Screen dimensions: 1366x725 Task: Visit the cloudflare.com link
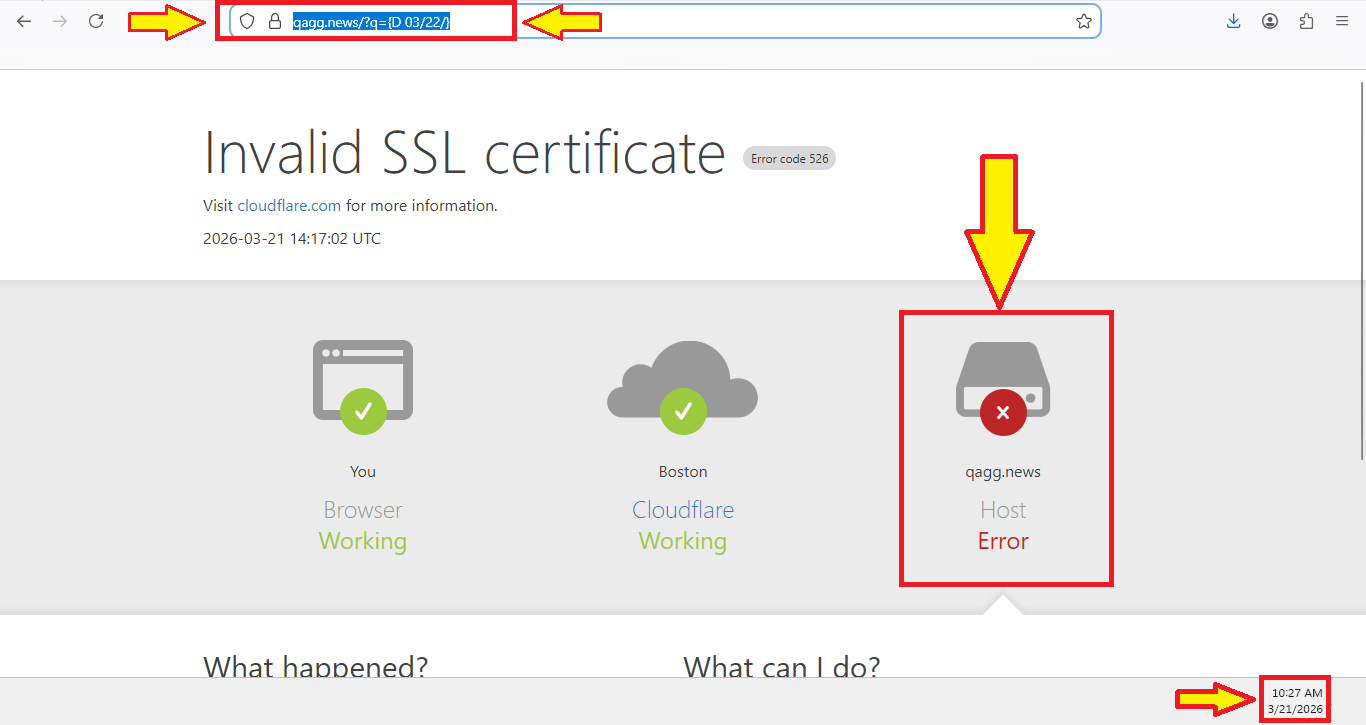click(x=289, y=206)
